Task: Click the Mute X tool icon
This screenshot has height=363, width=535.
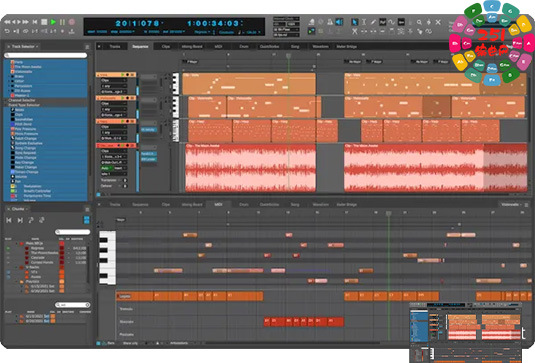Action: coord(438,22)
